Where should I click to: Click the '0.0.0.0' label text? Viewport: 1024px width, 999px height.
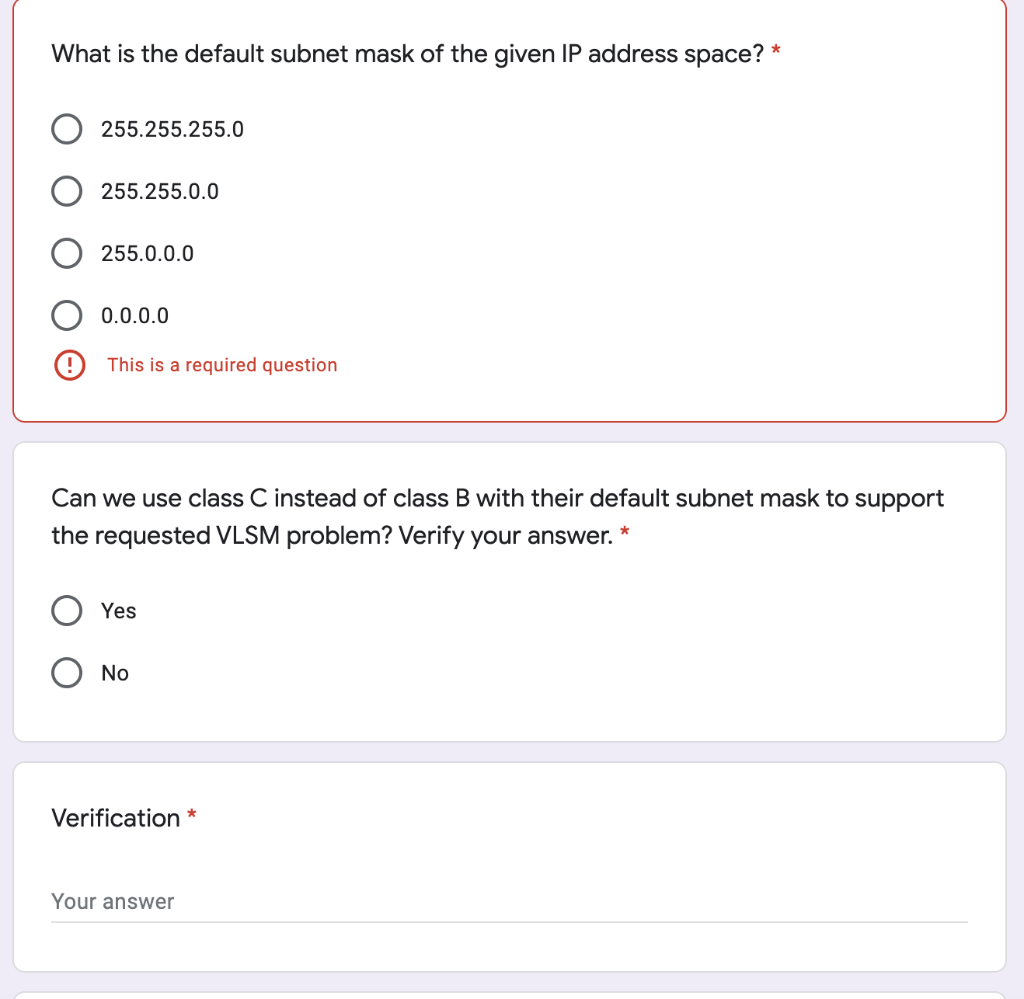[135, 316]
